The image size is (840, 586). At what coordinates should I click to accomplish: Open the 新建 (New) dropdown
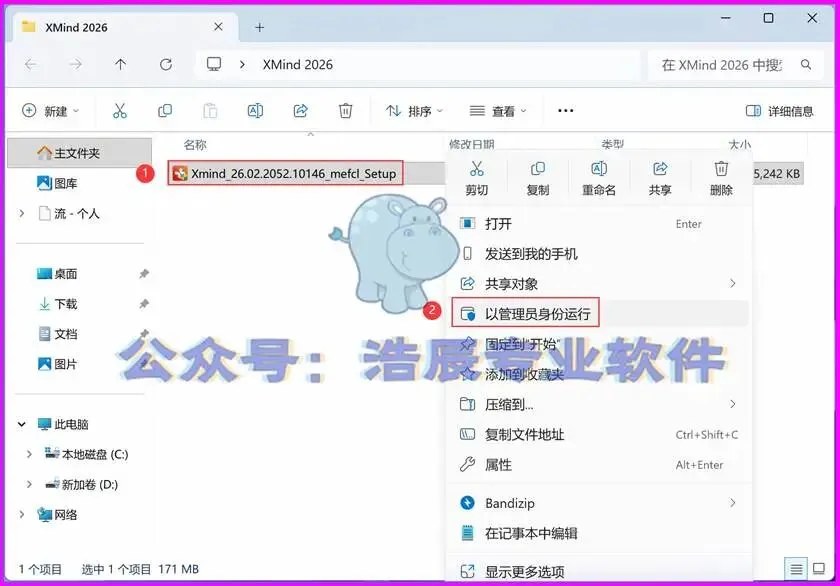coord(50,111)
